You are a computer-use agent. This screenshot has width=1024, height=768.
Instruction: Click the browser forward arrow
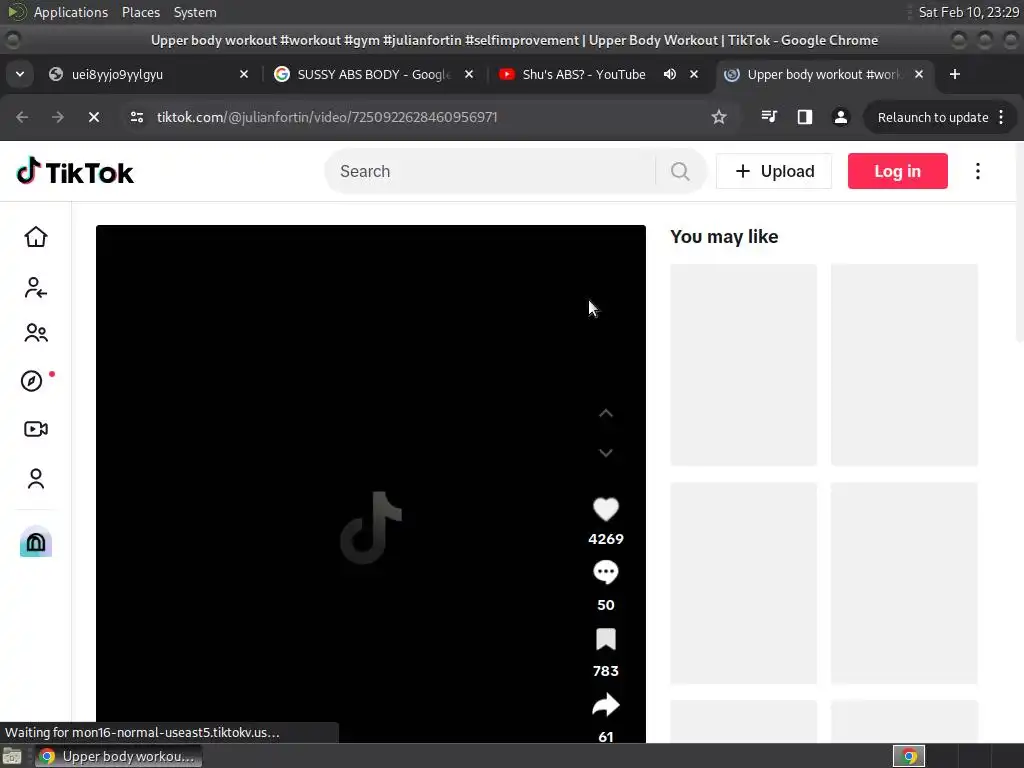click(58, 117)
